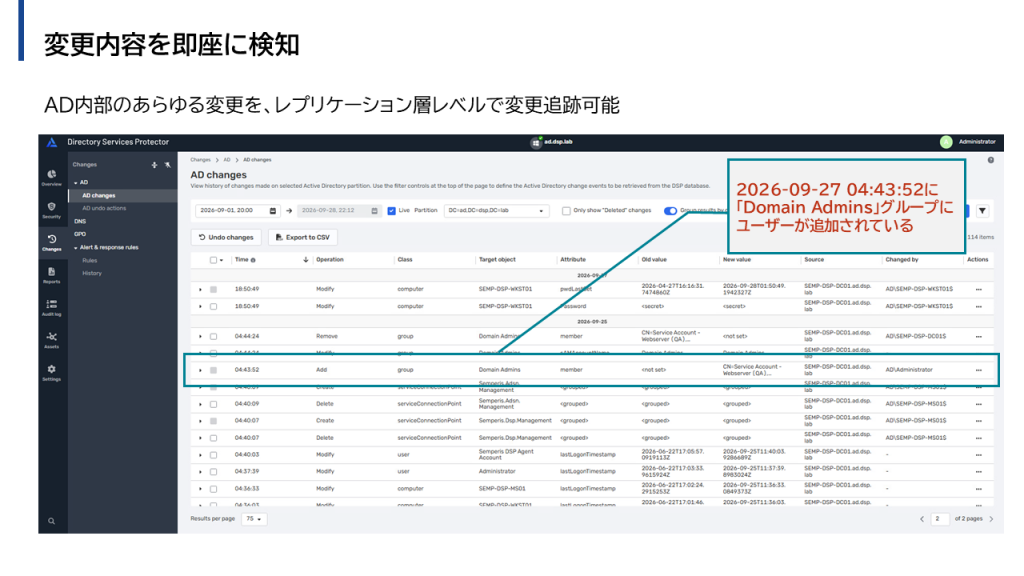Collapse Alert & response rules caret
1024x576 pixels.
click(x=76, y=248)
